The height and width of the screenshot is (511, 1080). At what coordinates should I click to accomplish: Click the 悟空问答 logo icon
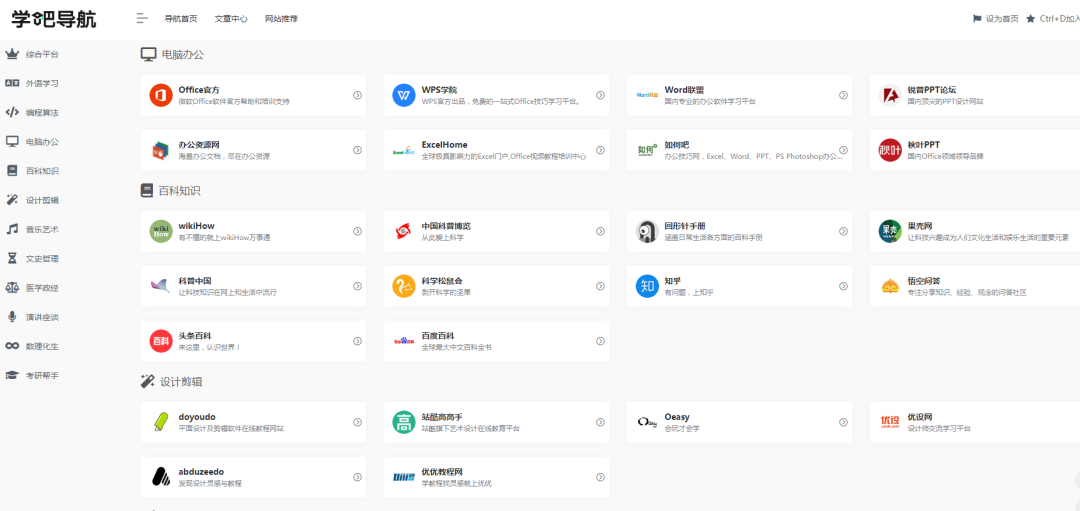coord(890,286)
